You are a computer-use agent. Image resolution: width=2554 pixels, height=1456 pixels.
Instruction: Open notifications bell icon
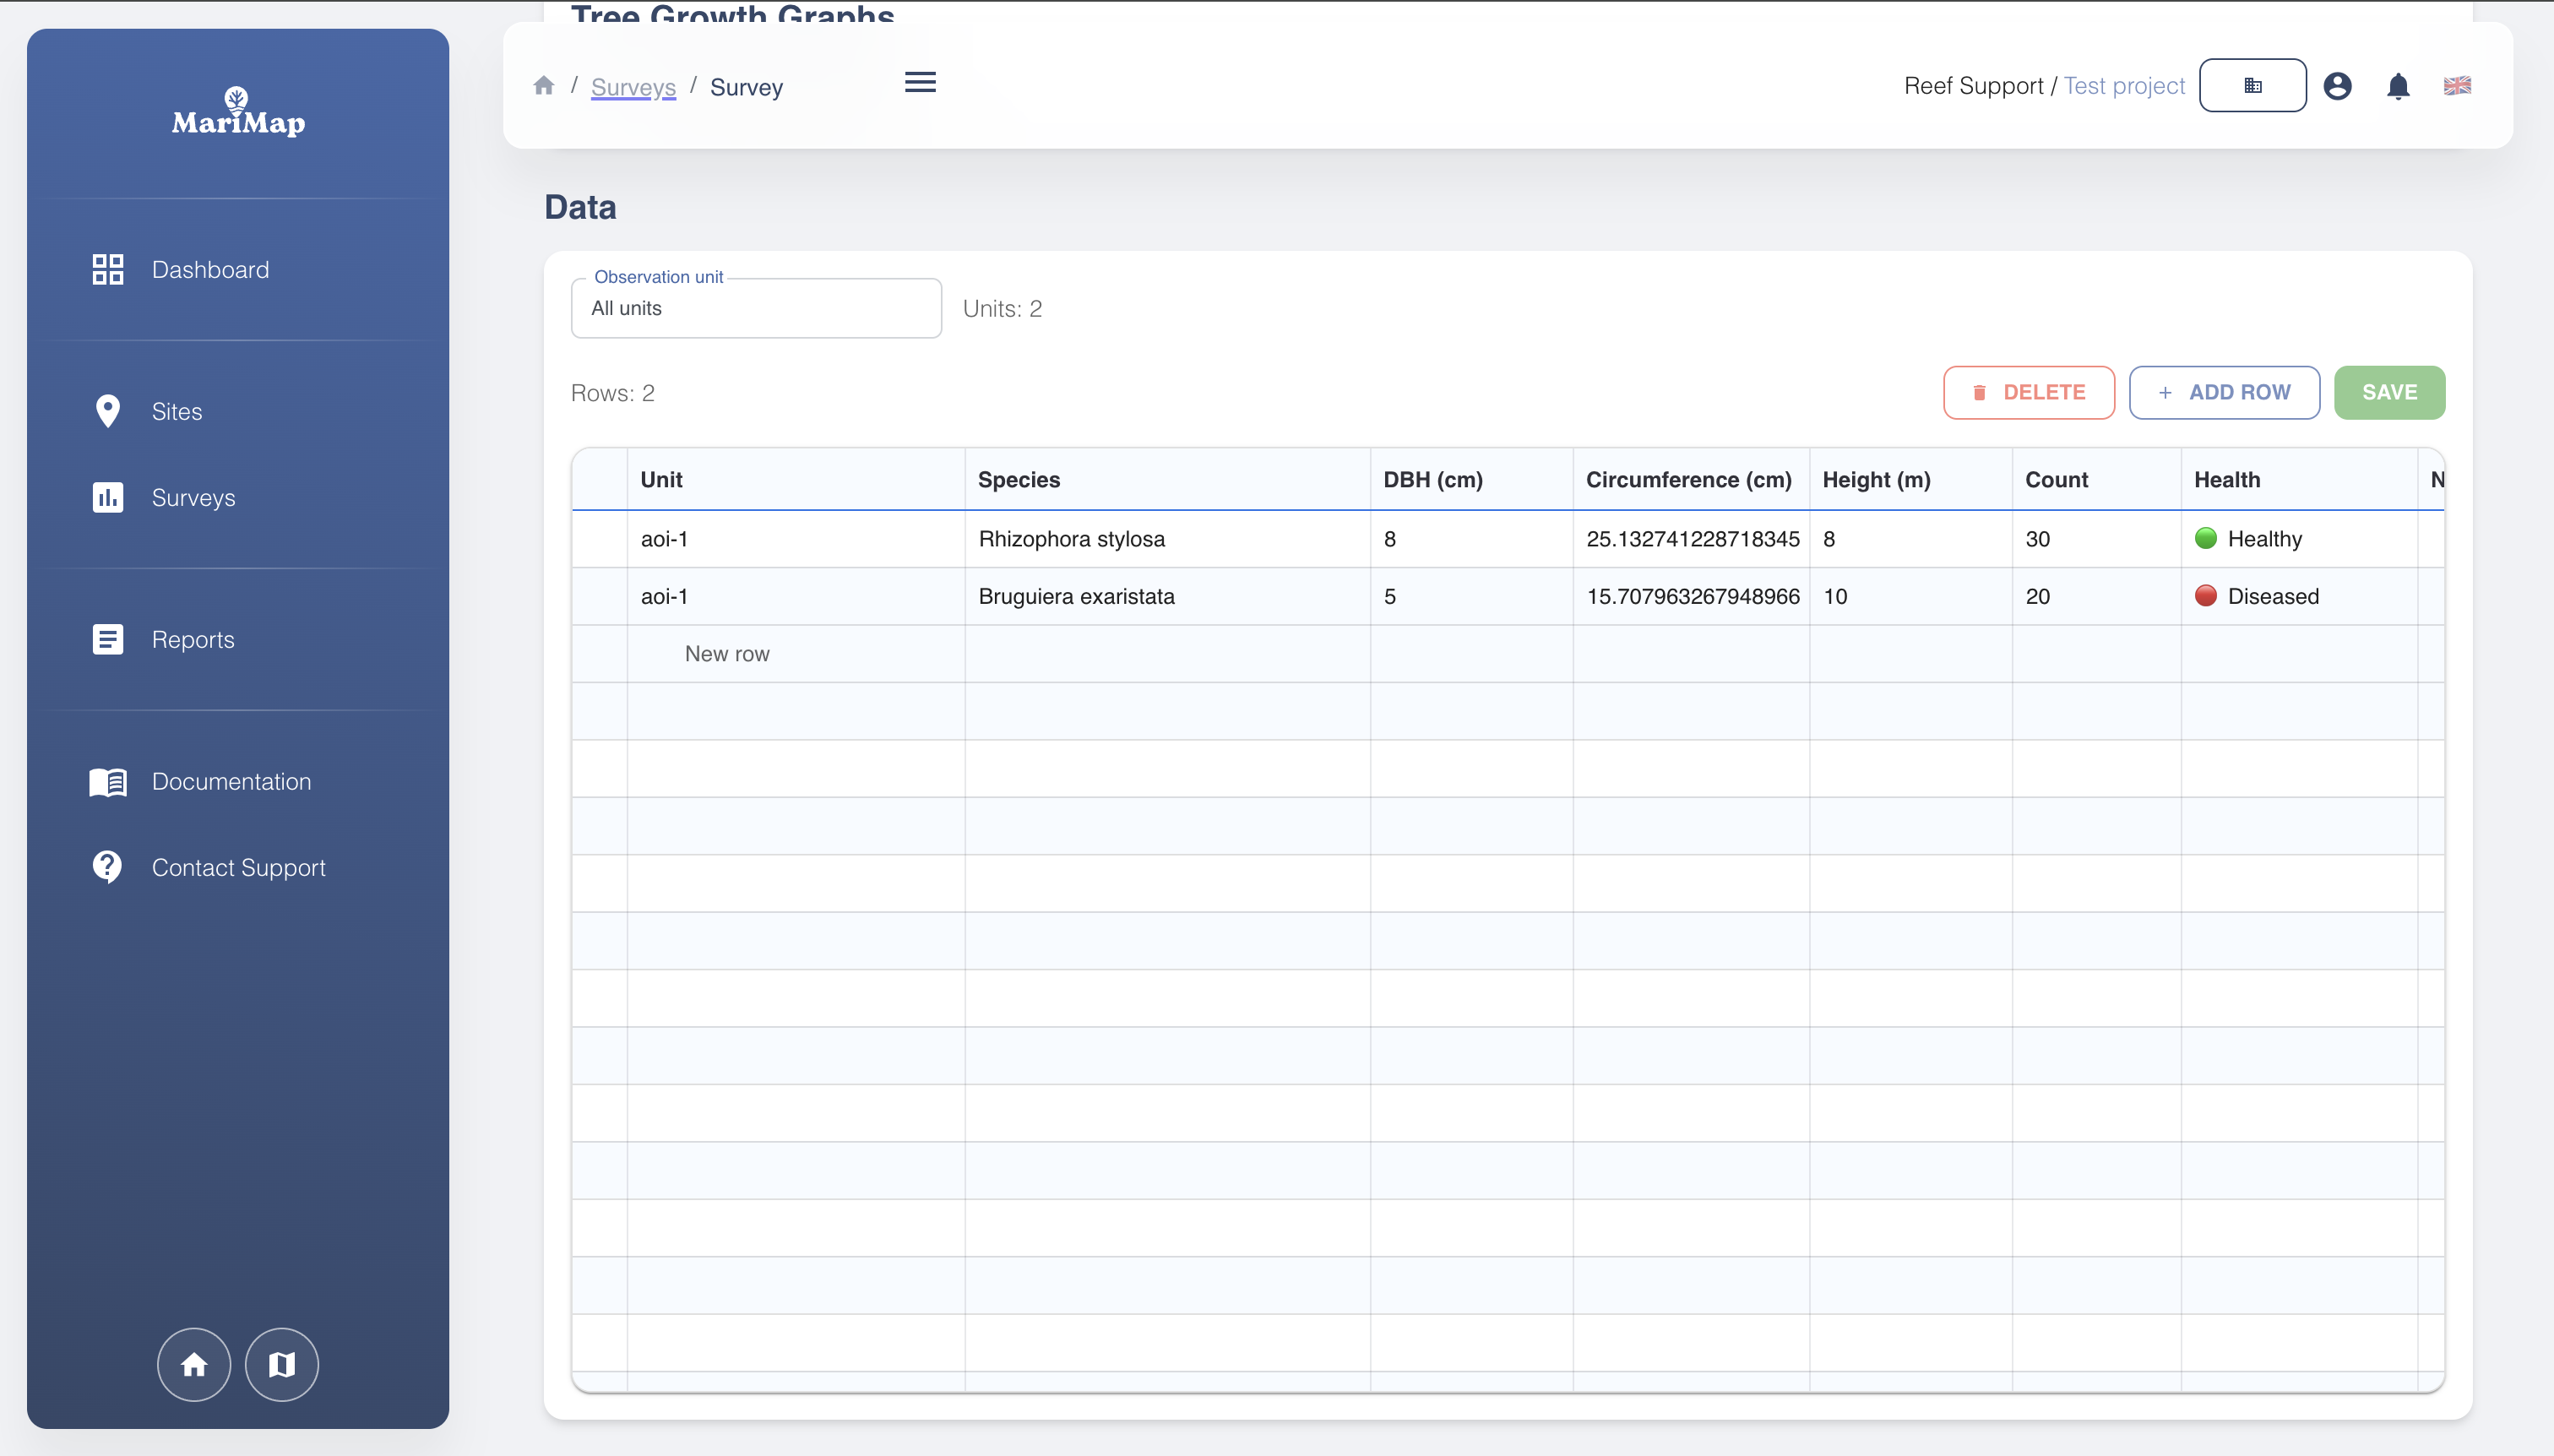2397,87
